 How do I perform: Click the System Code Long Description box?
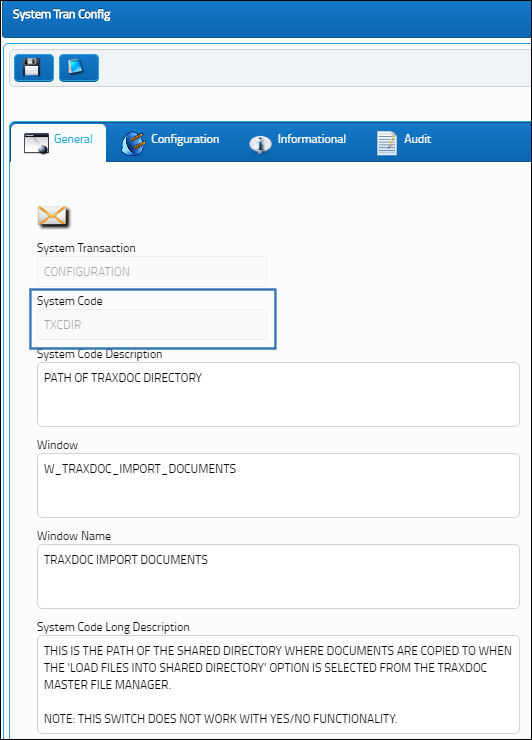[x=278, y=684]
